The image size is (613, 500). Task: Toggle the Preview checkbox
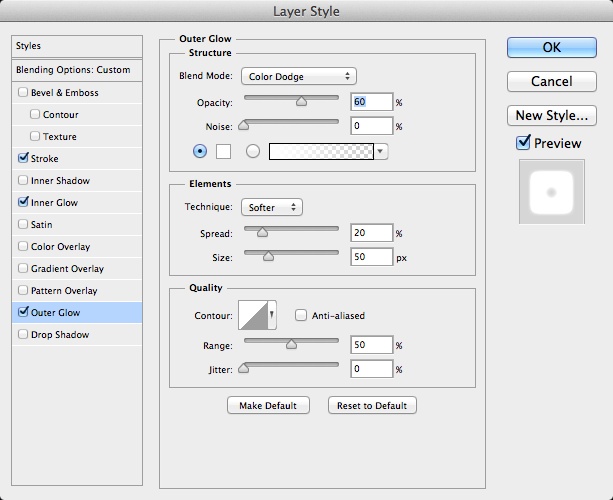(523, 143)
